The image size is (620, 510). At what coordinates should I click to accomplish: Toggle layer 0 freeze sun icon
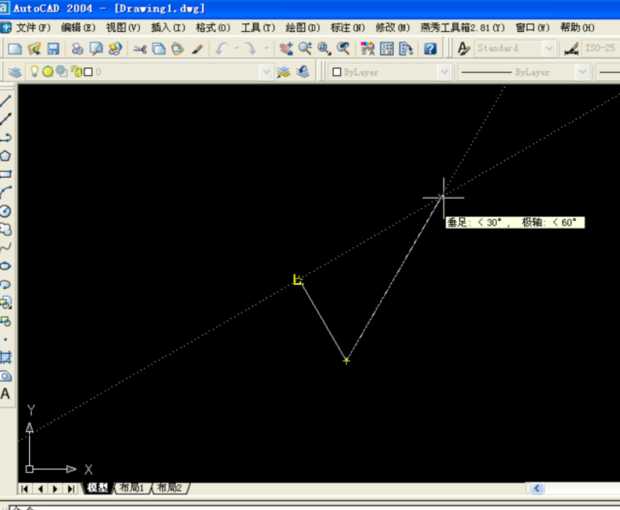pyautogui.click(x=48, y=72)
